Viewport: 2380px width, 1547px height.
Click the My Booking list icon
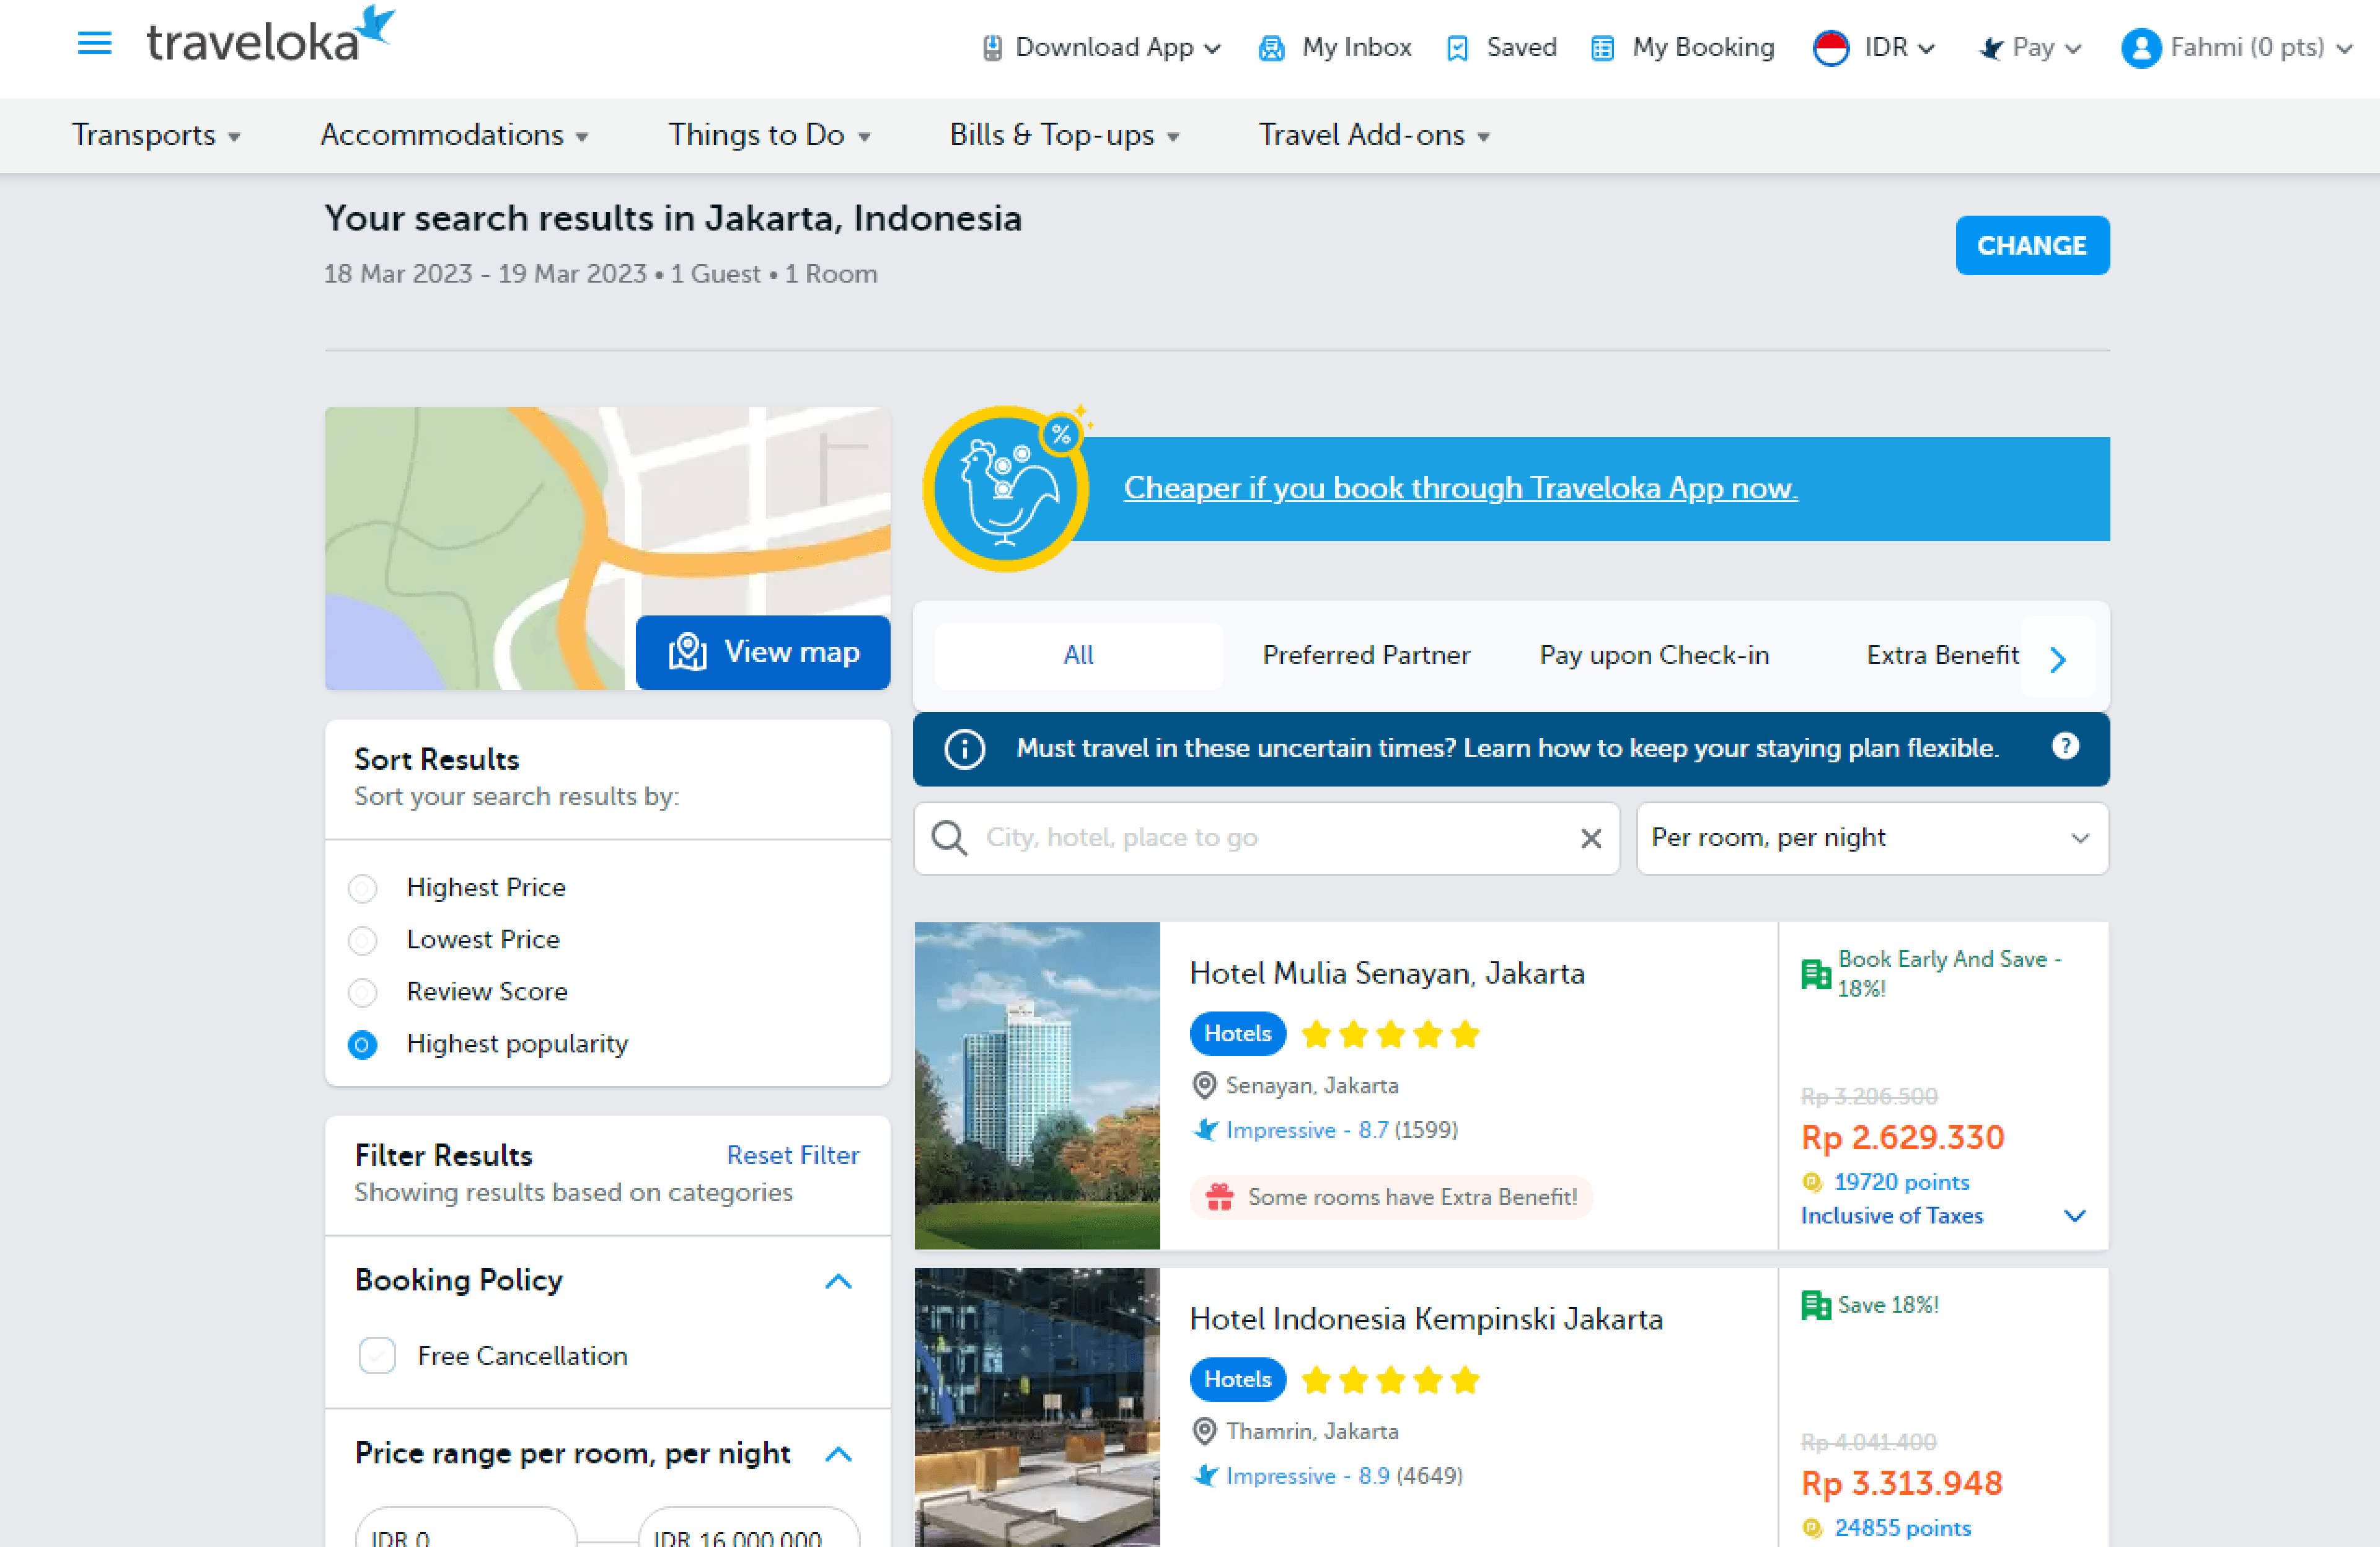(1602, 48)
